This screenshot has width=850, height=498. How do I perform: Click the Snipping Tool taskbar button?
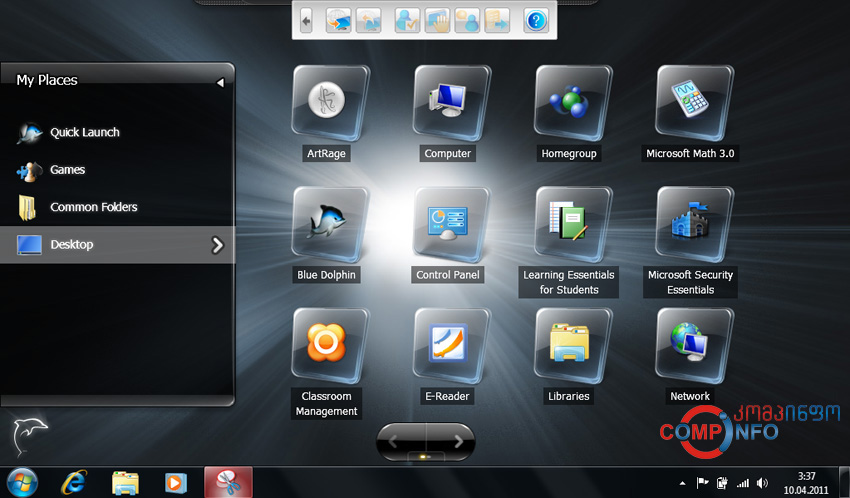click(228, 482)
